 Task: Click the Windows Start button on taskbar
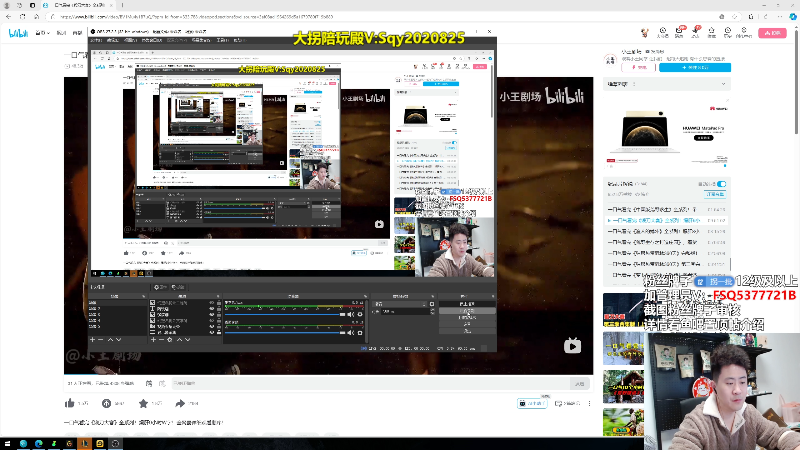click(x=7, y=443)
